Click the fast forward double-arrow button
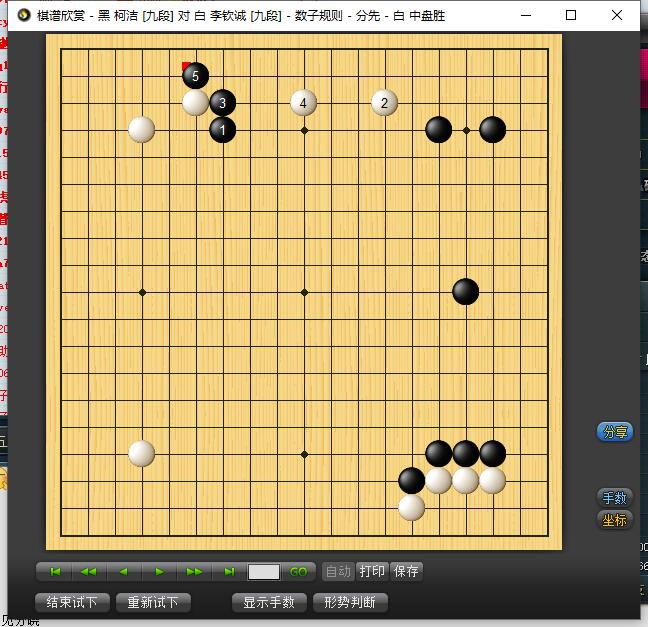The width and height of the screenshot is (648, 627). tap(194, 572)
